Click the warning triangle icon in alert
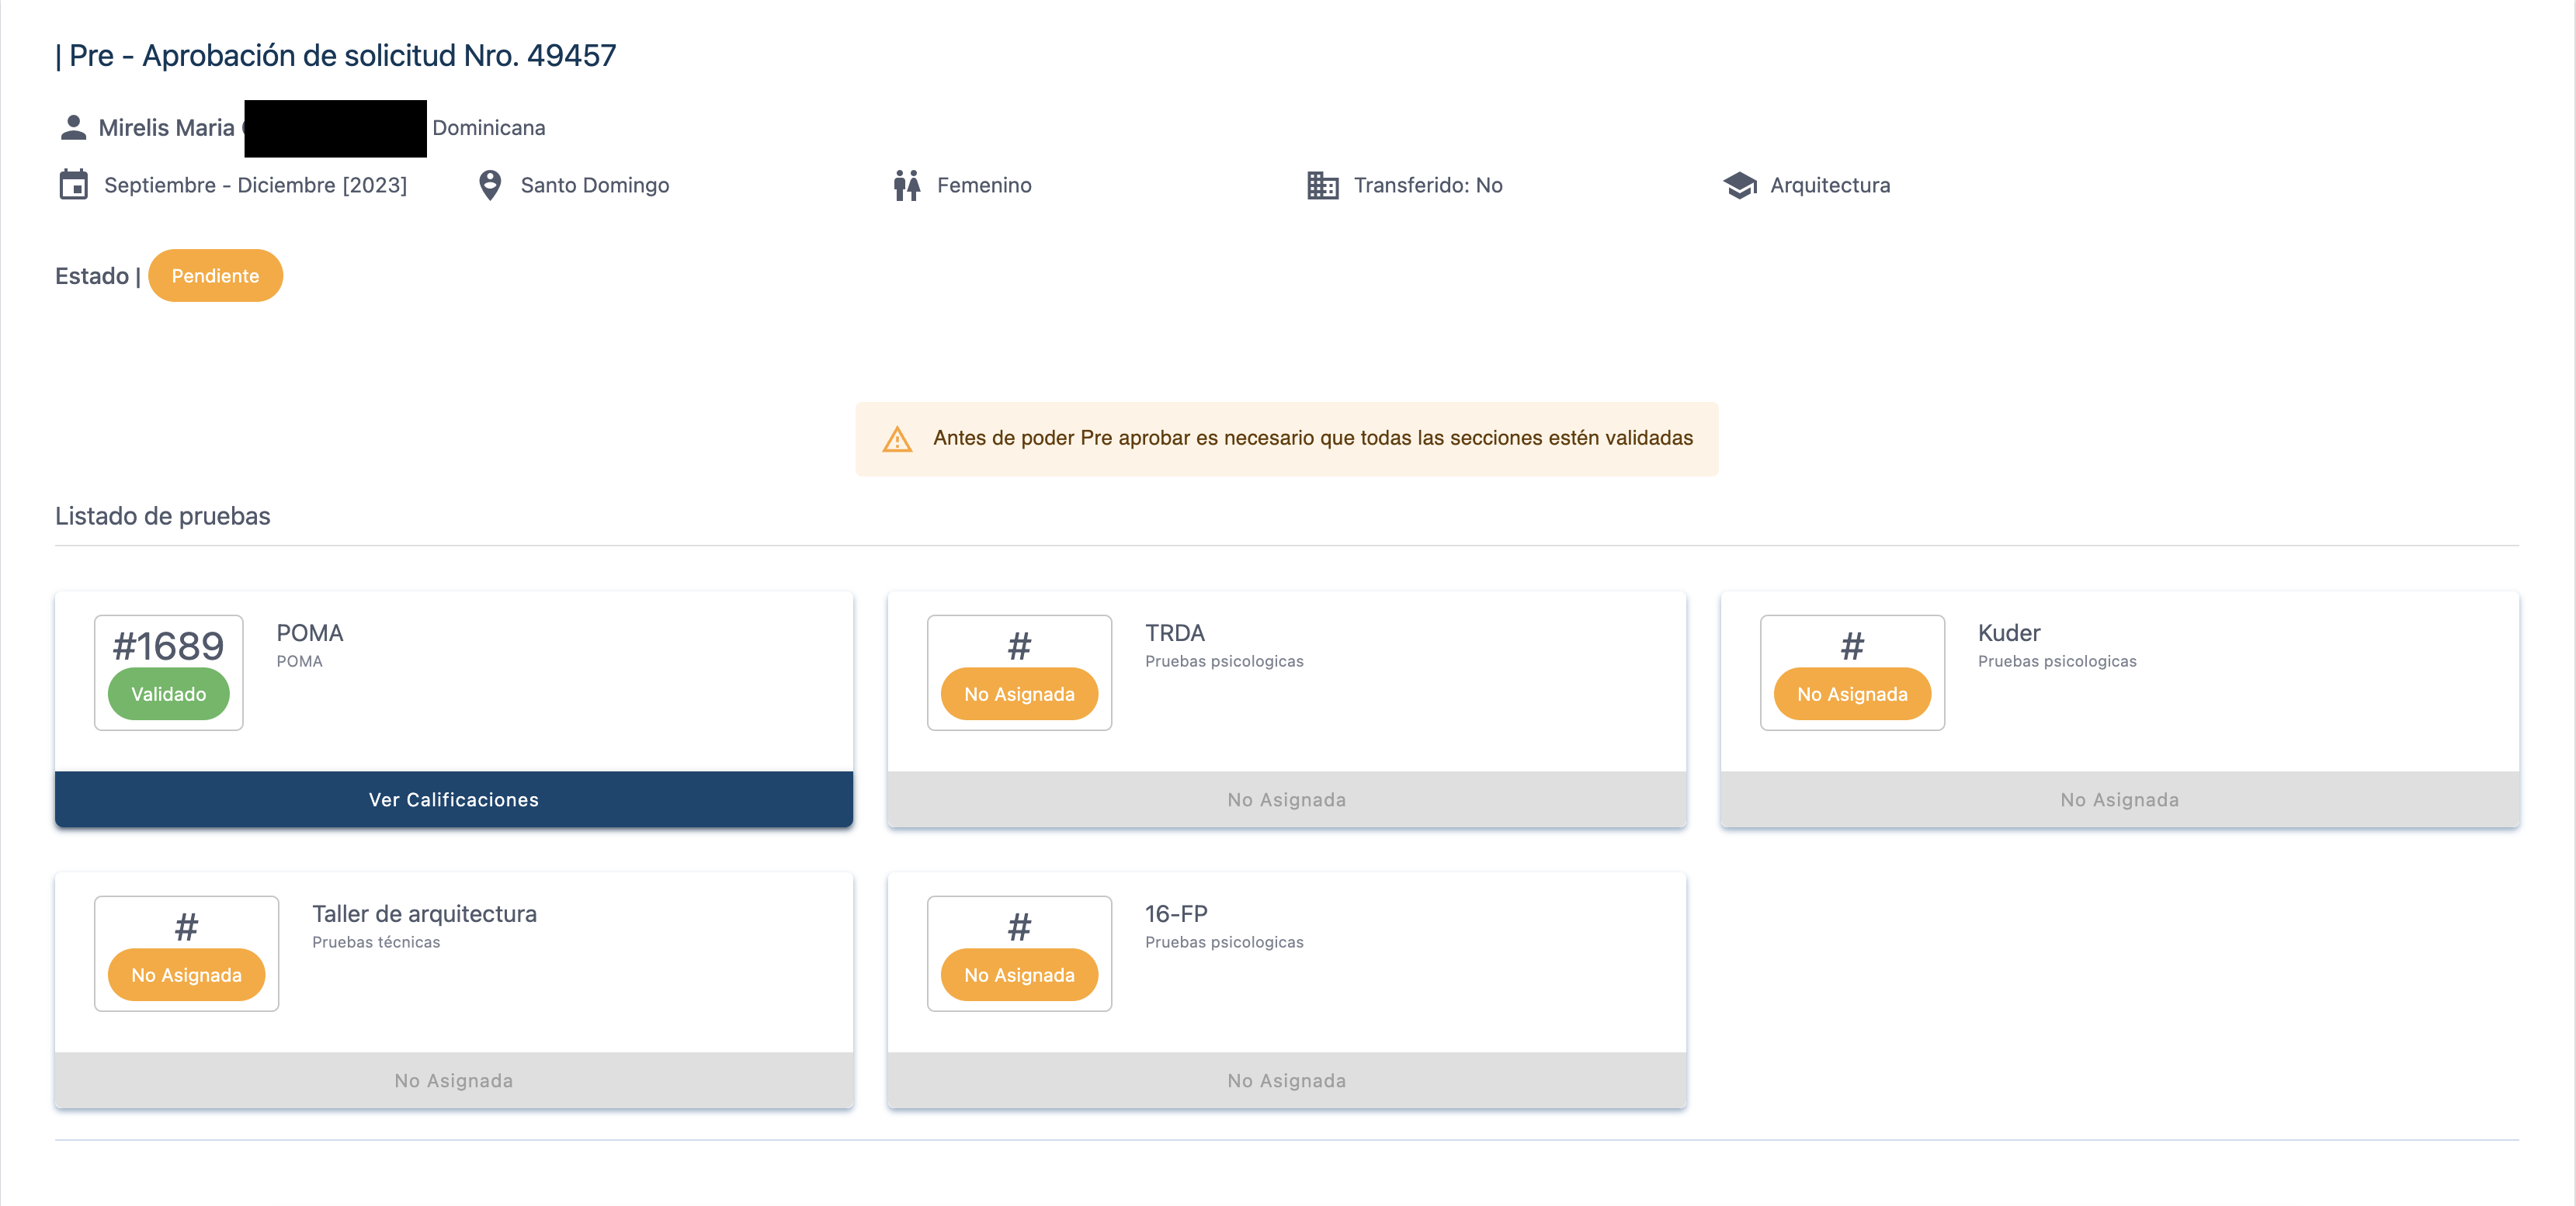2576x1206 pixels. point(897,439)
